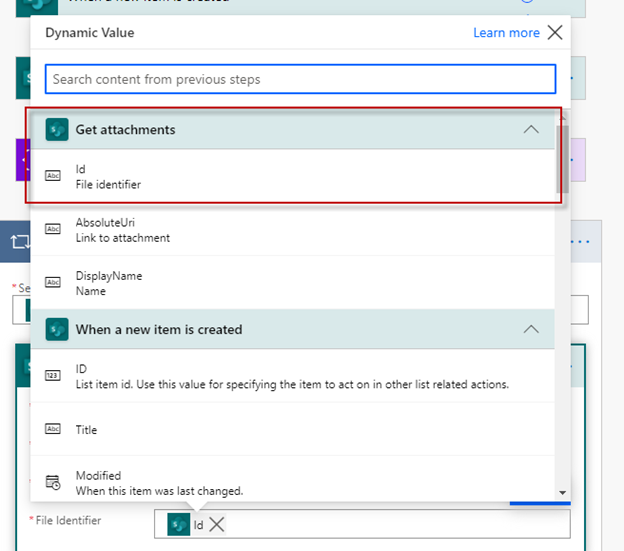Click the scroll down arrow of the dynamic list

[562, 493]
